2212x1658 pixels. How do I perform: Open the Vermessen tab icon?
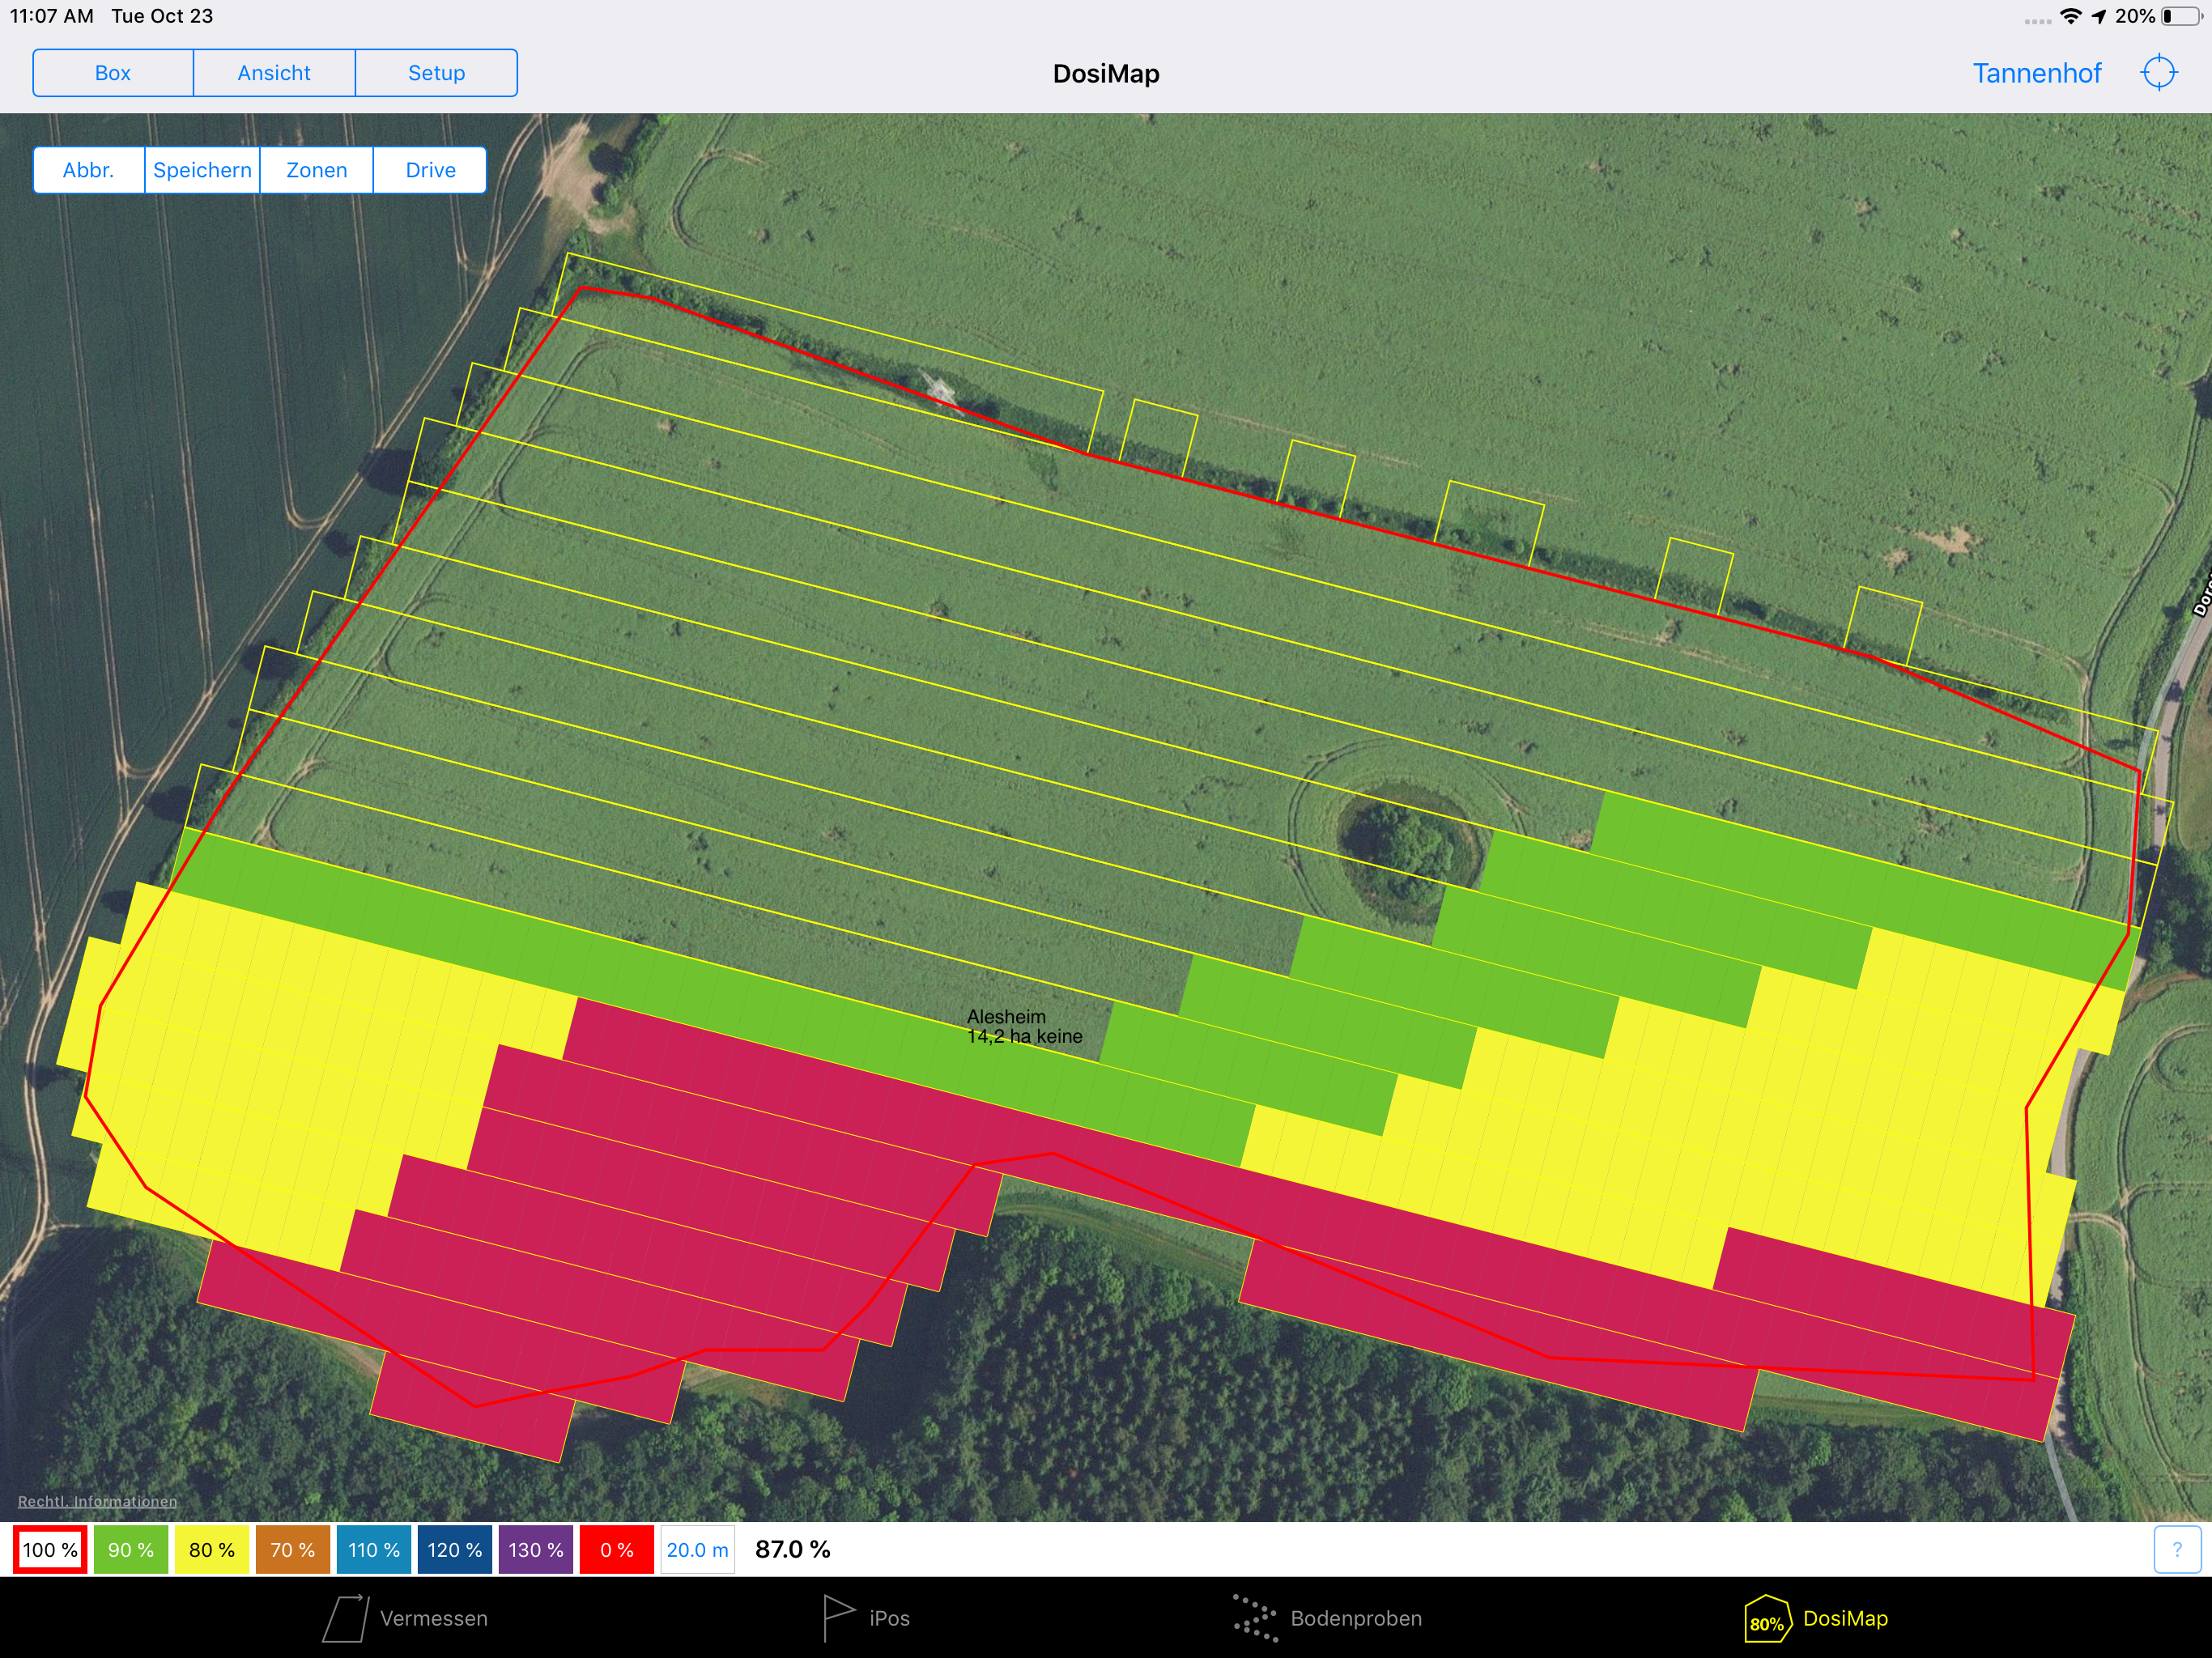346,1617
